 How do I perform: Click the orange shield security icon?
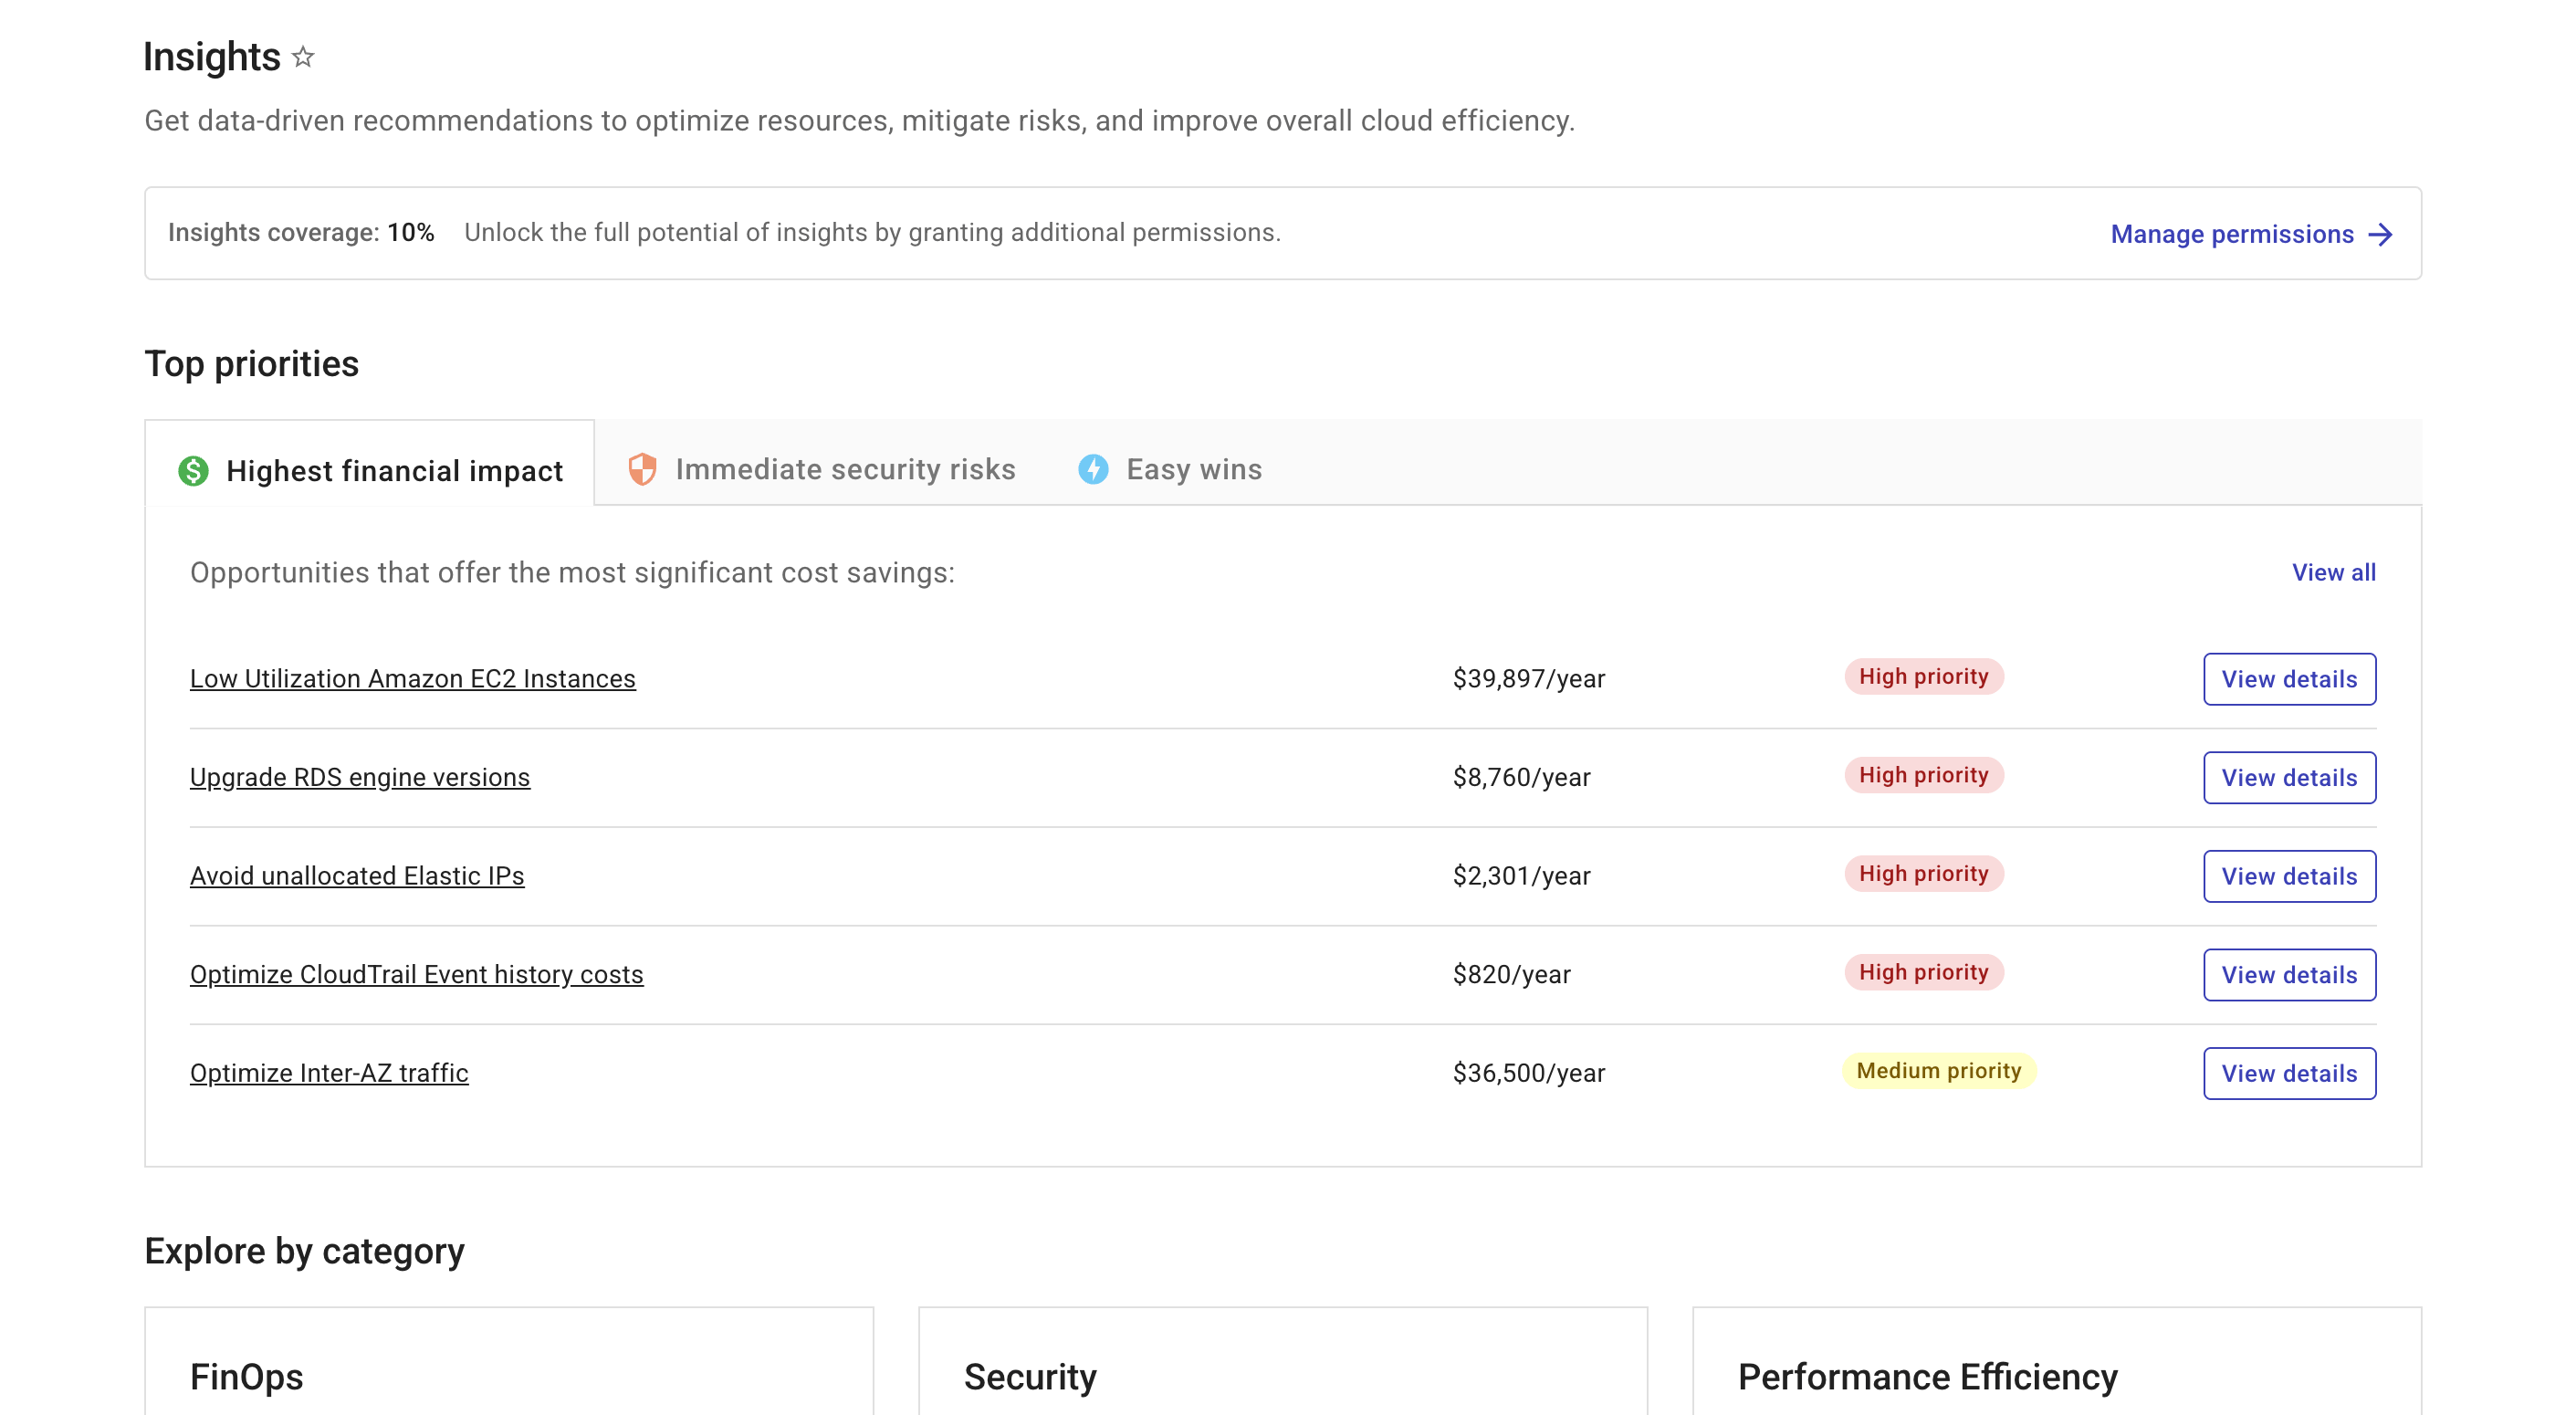[x=642, y=469]
